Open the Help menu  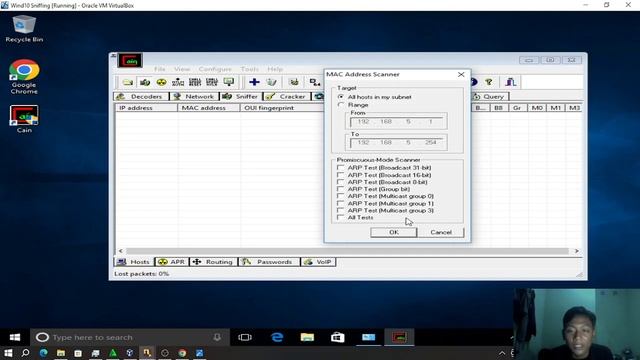275,69
